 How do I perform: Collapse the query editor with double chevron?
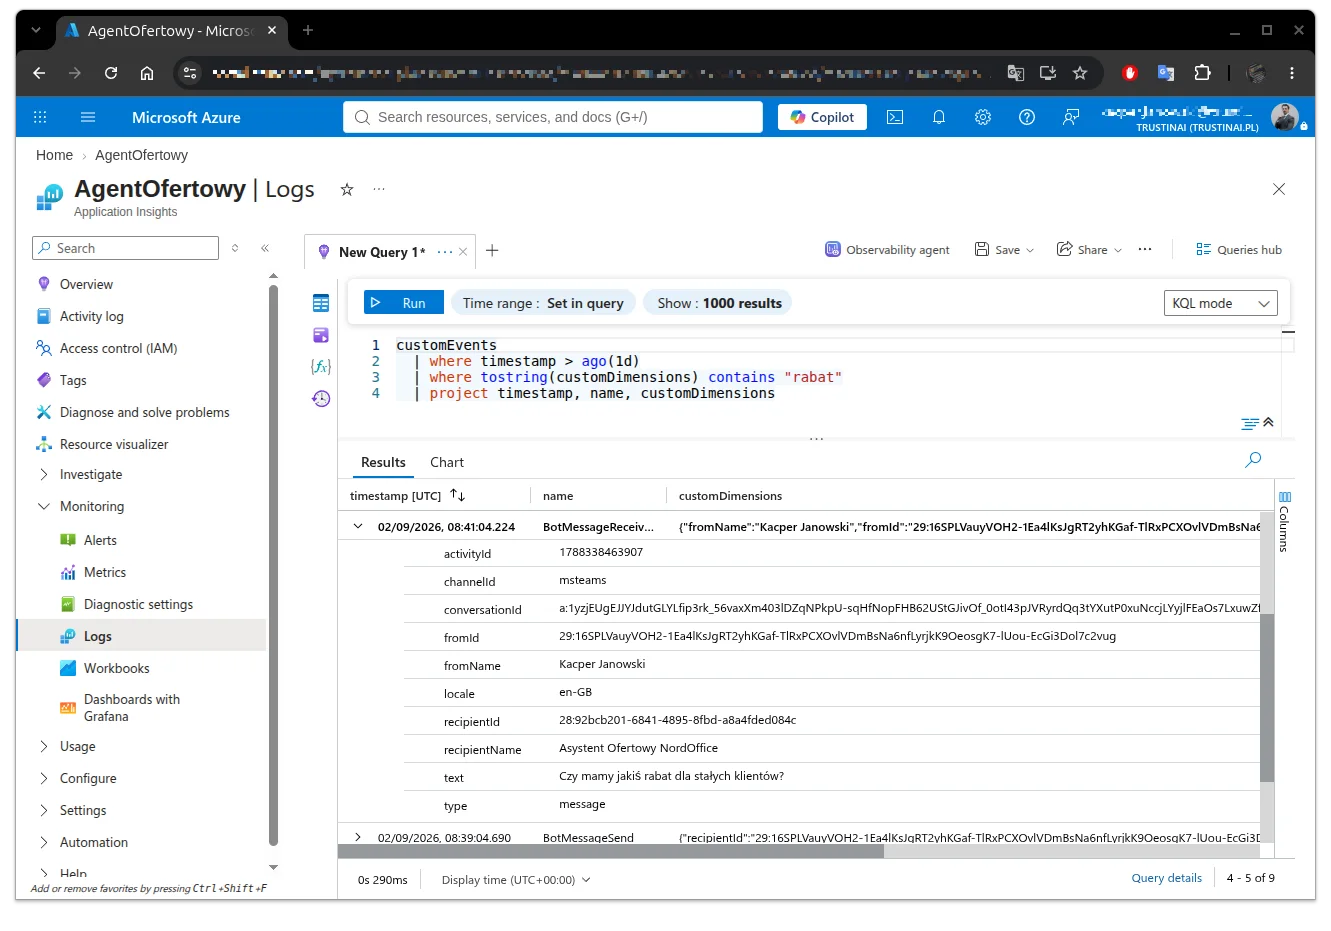coord(1268,423)
